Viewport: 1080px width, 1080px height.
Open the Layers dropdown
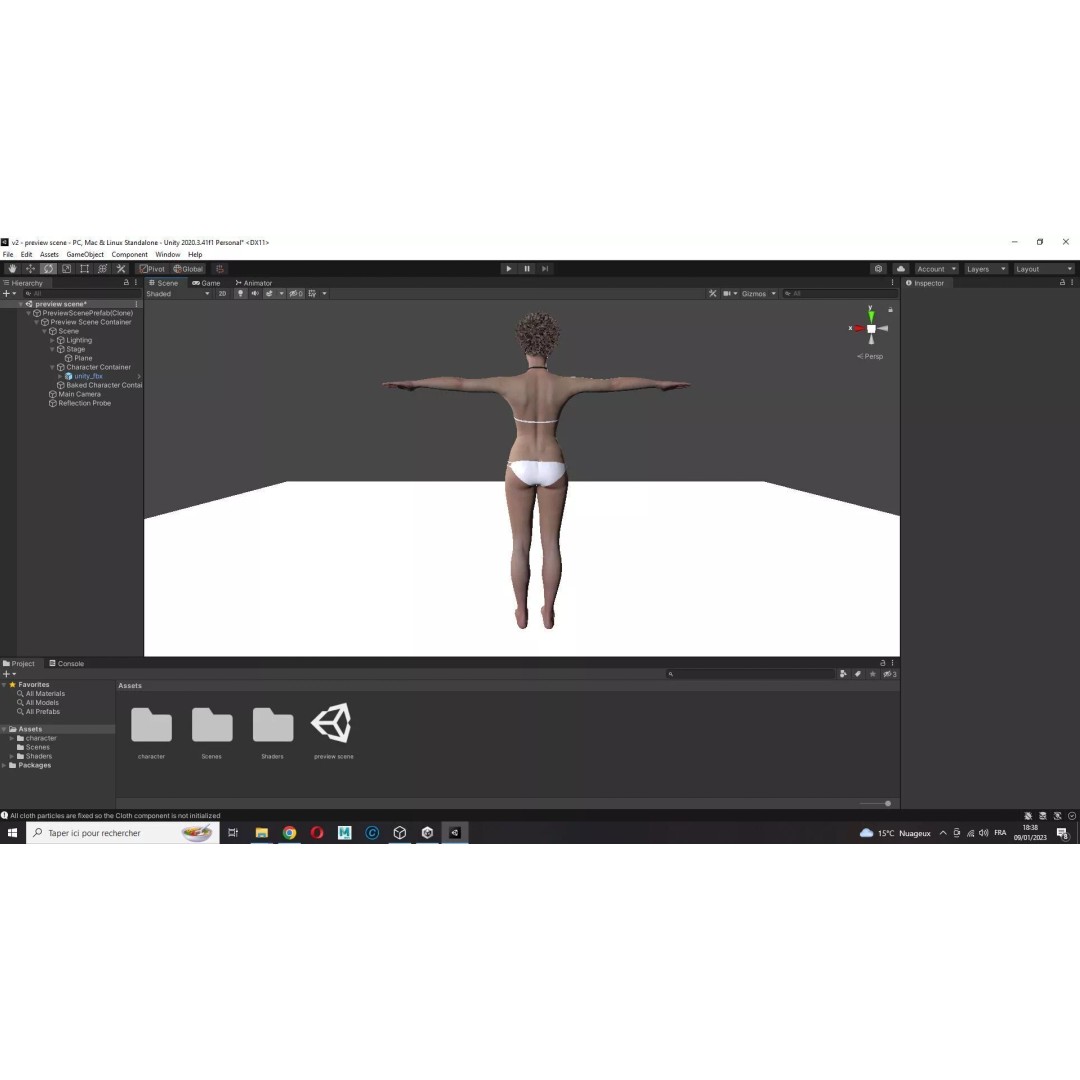(986, 269)
